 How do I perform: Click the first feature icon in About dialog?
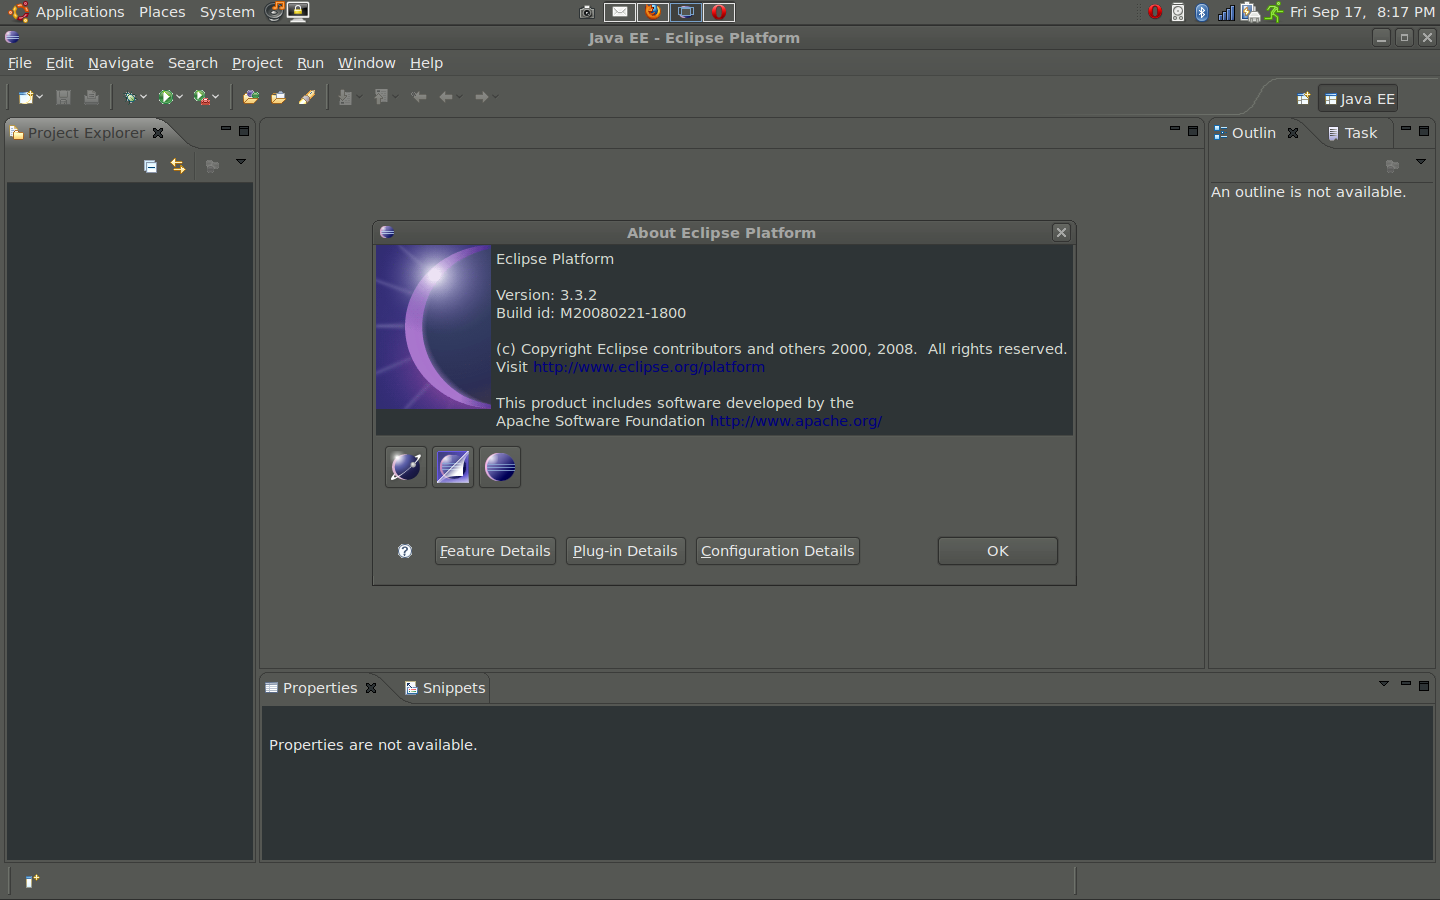pos(406,467)
